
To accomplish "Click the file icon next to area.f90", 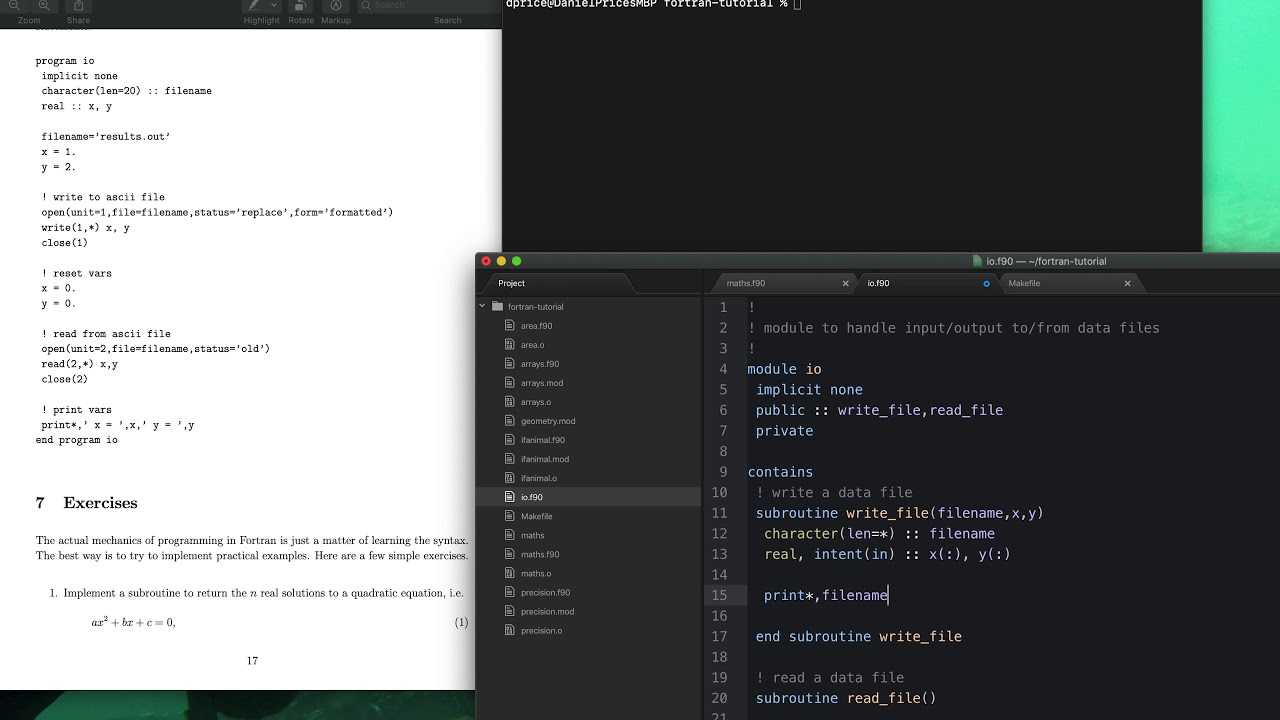I will [x=510, y=326].
